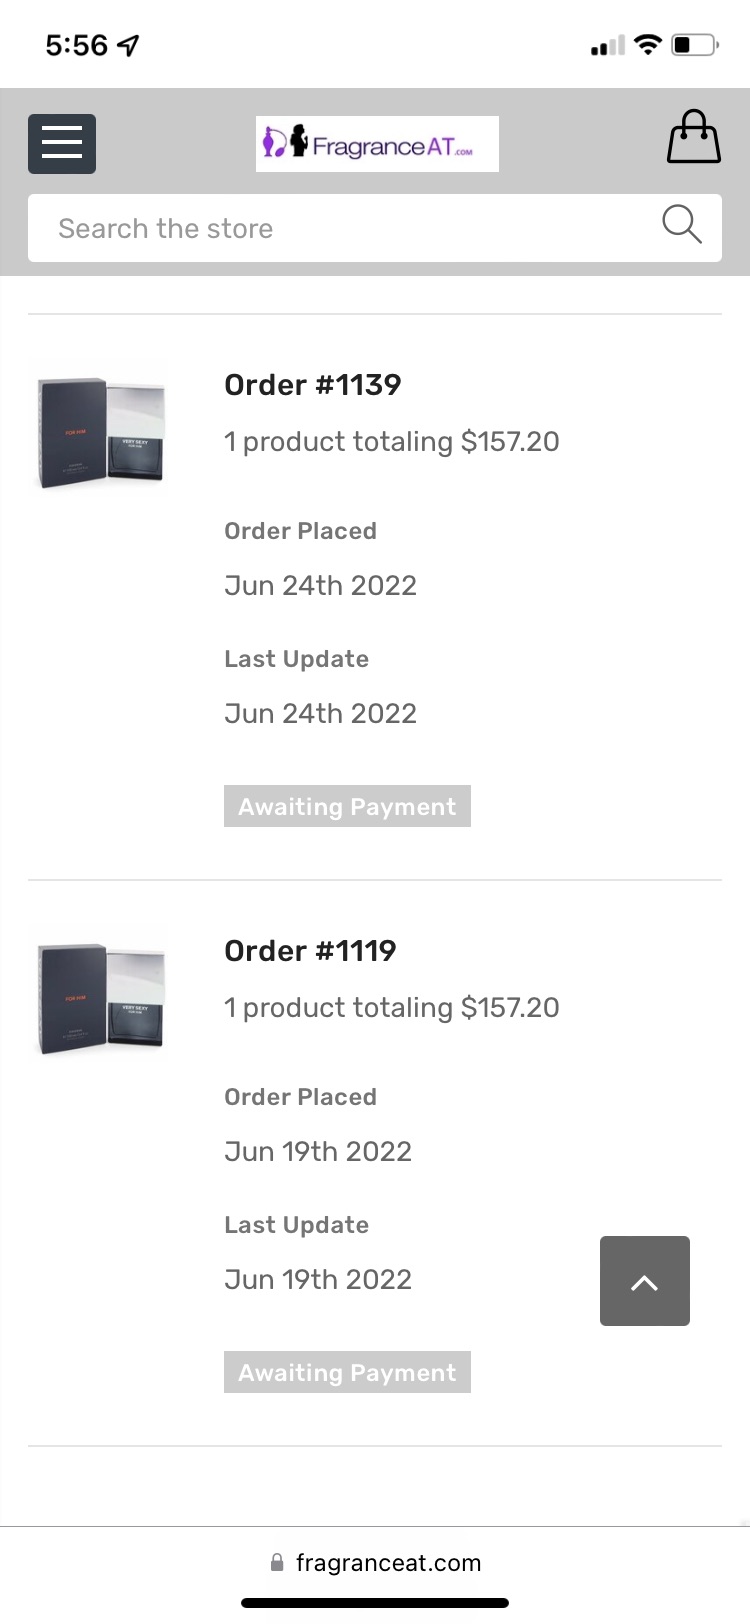
Task: Tap the battery indicator icon
Action: tap(694, 45)
